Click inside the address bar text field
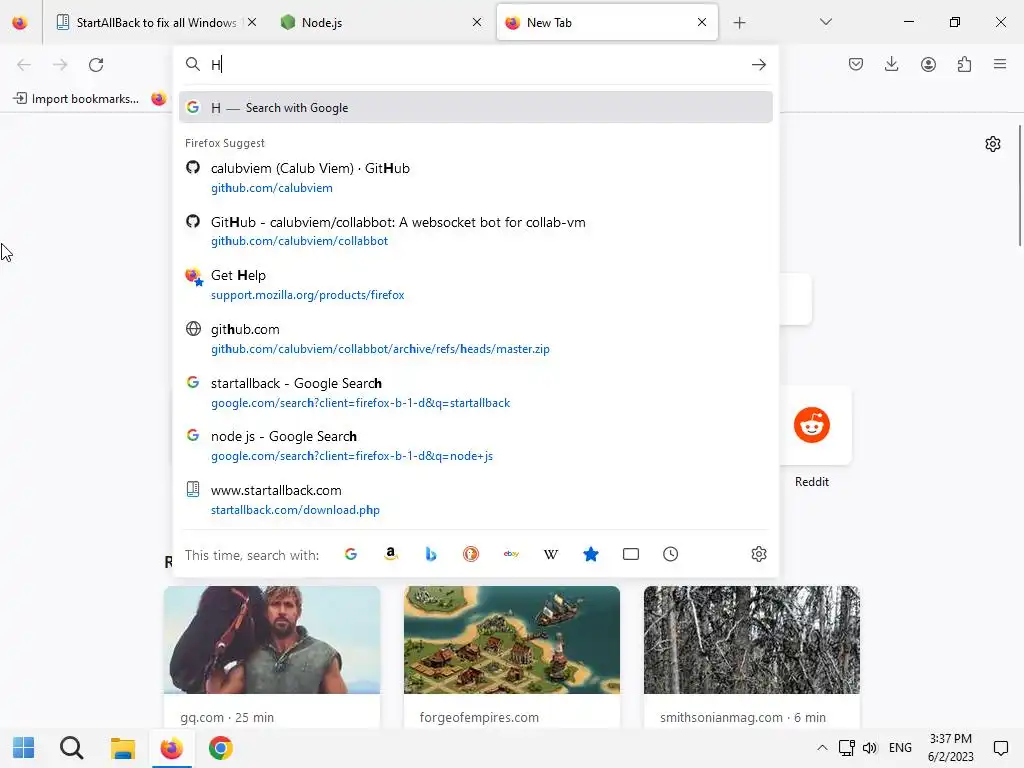Image resolution: width=1024 pixels, height=768 pixels. tap(477, 65)
